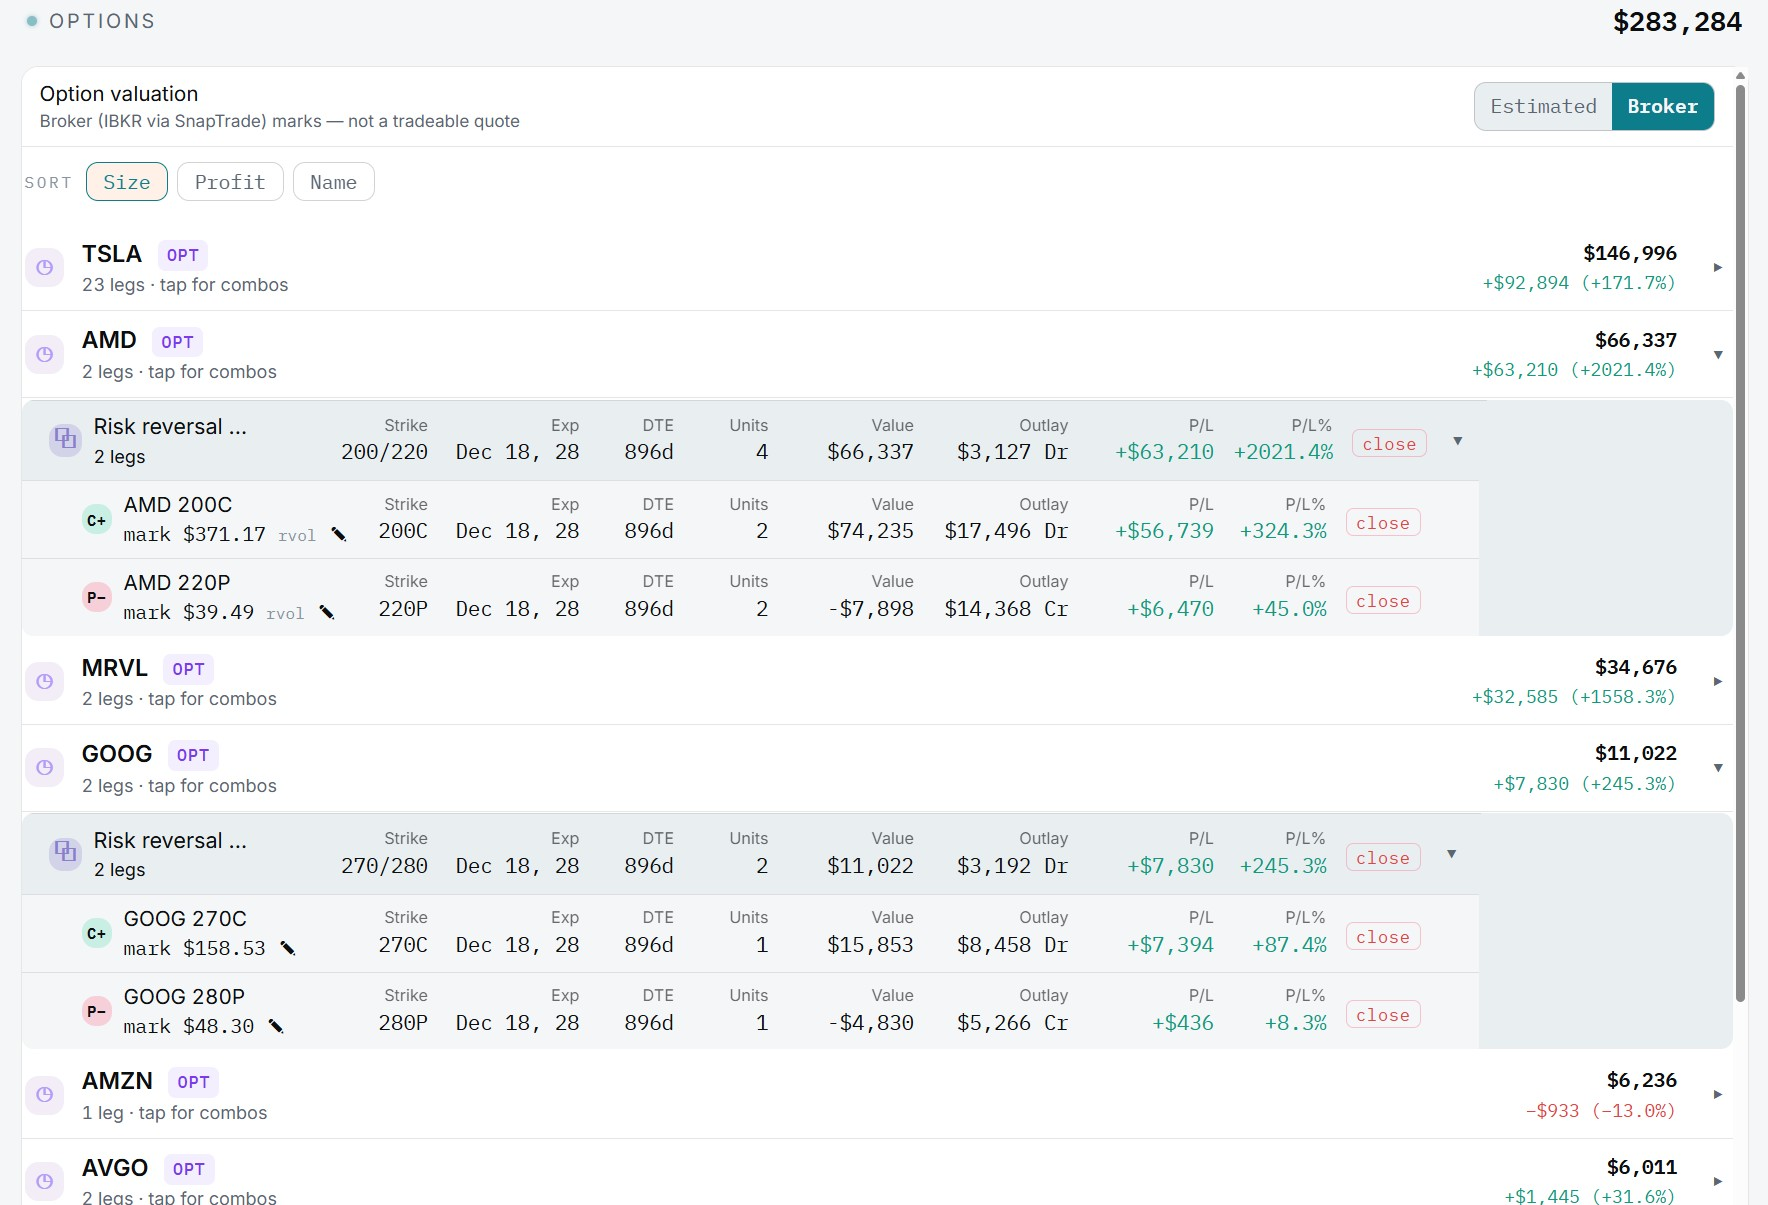Screen dimensions: 1768x1205
Task: Click the OPT tag next to AMZN
Action: tap(193, 1082)
